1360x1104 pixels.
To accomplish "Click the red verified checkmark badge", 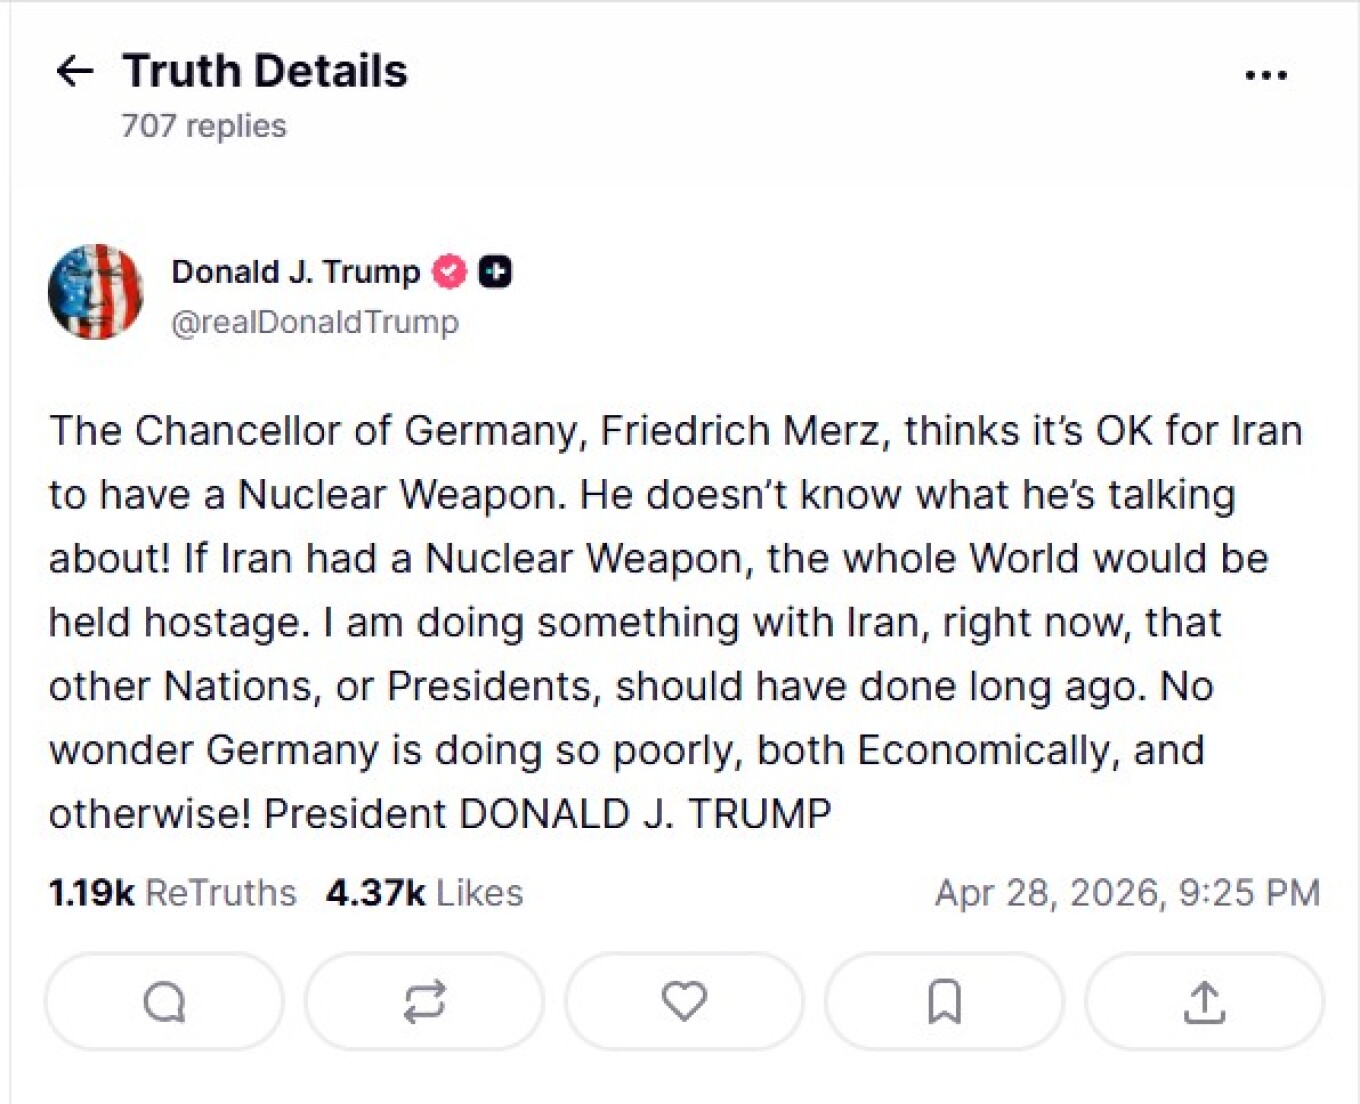I will (x=449, y=272).
